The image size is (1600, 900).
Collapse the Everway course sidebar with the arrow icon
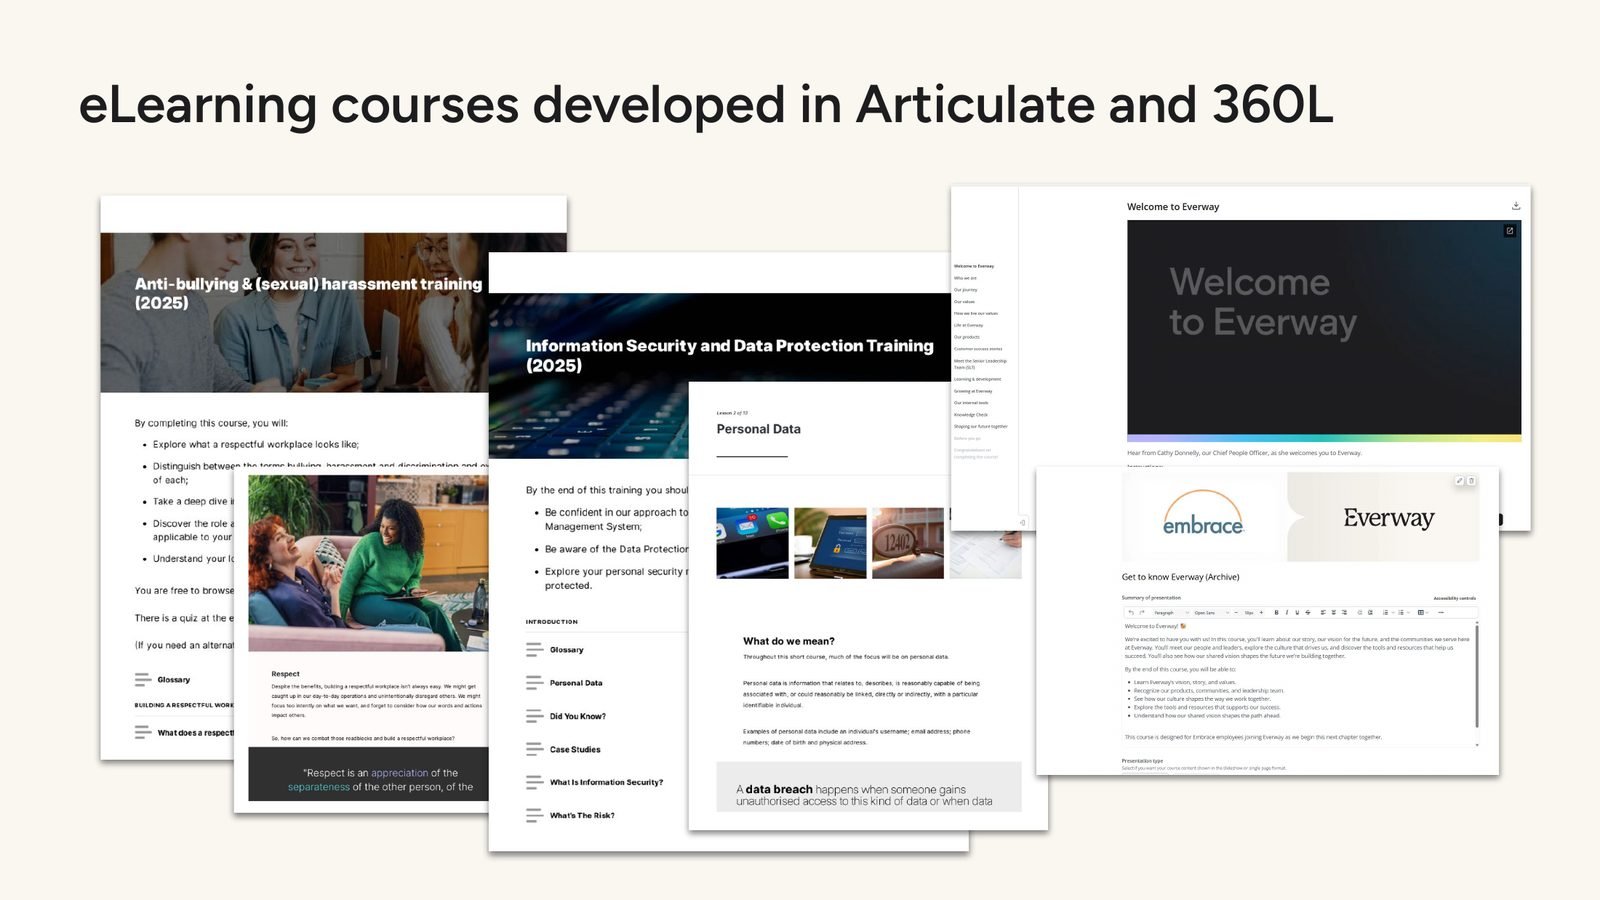click(x=1022, y=522)
